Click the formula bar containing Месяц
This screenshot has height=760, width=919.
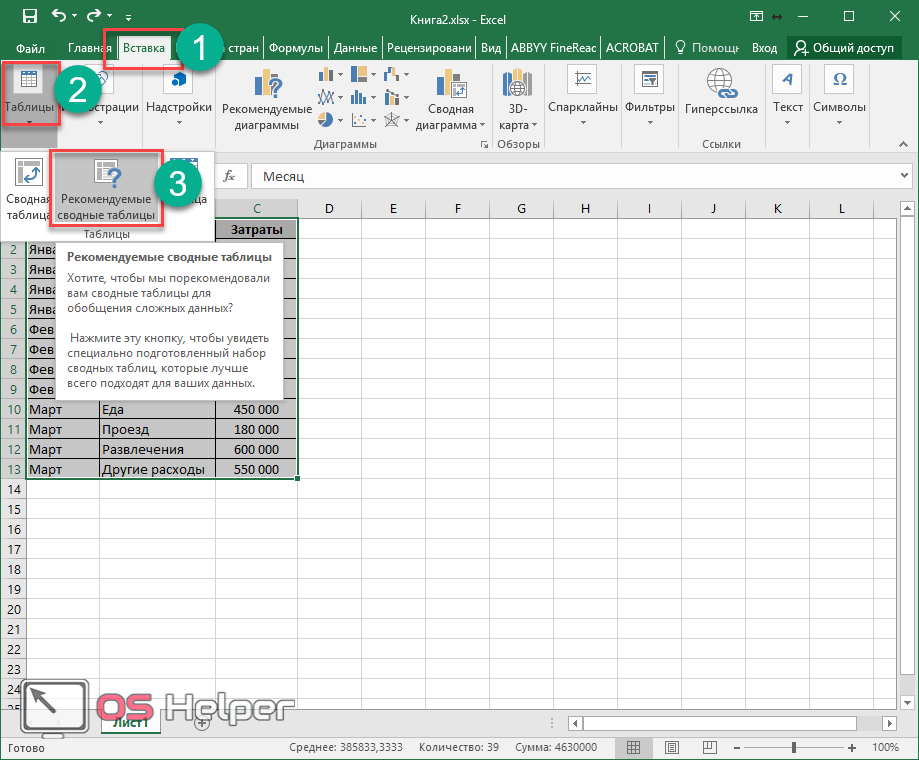click(570, 176)
